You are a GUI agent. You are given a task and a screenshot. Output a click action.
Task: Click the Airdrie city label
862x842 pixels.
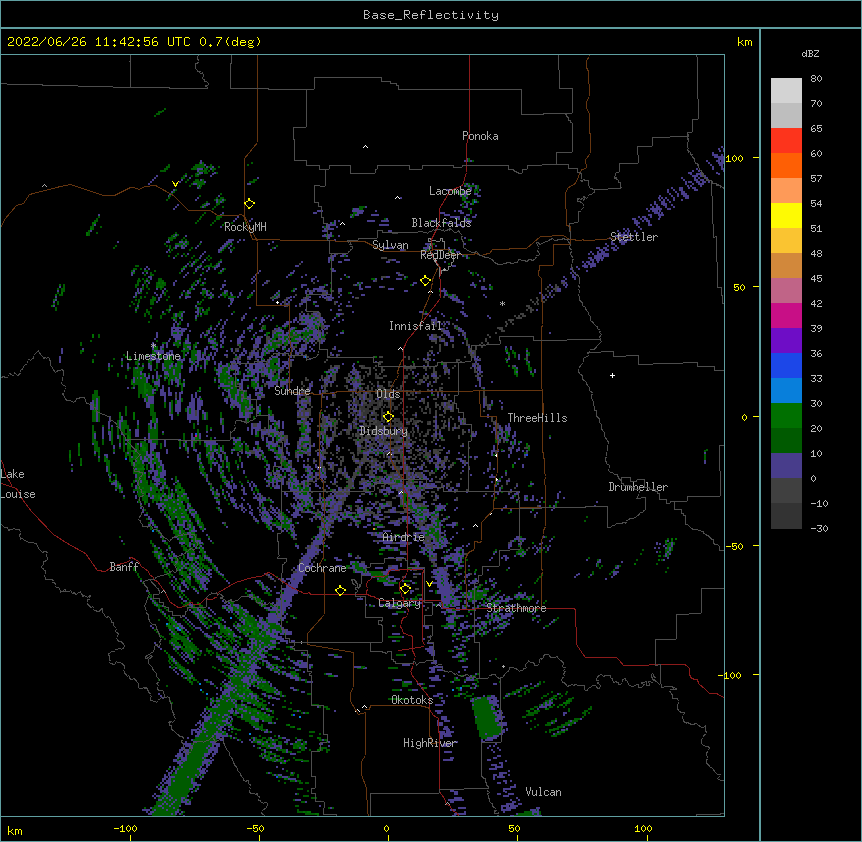click(404, 537)
